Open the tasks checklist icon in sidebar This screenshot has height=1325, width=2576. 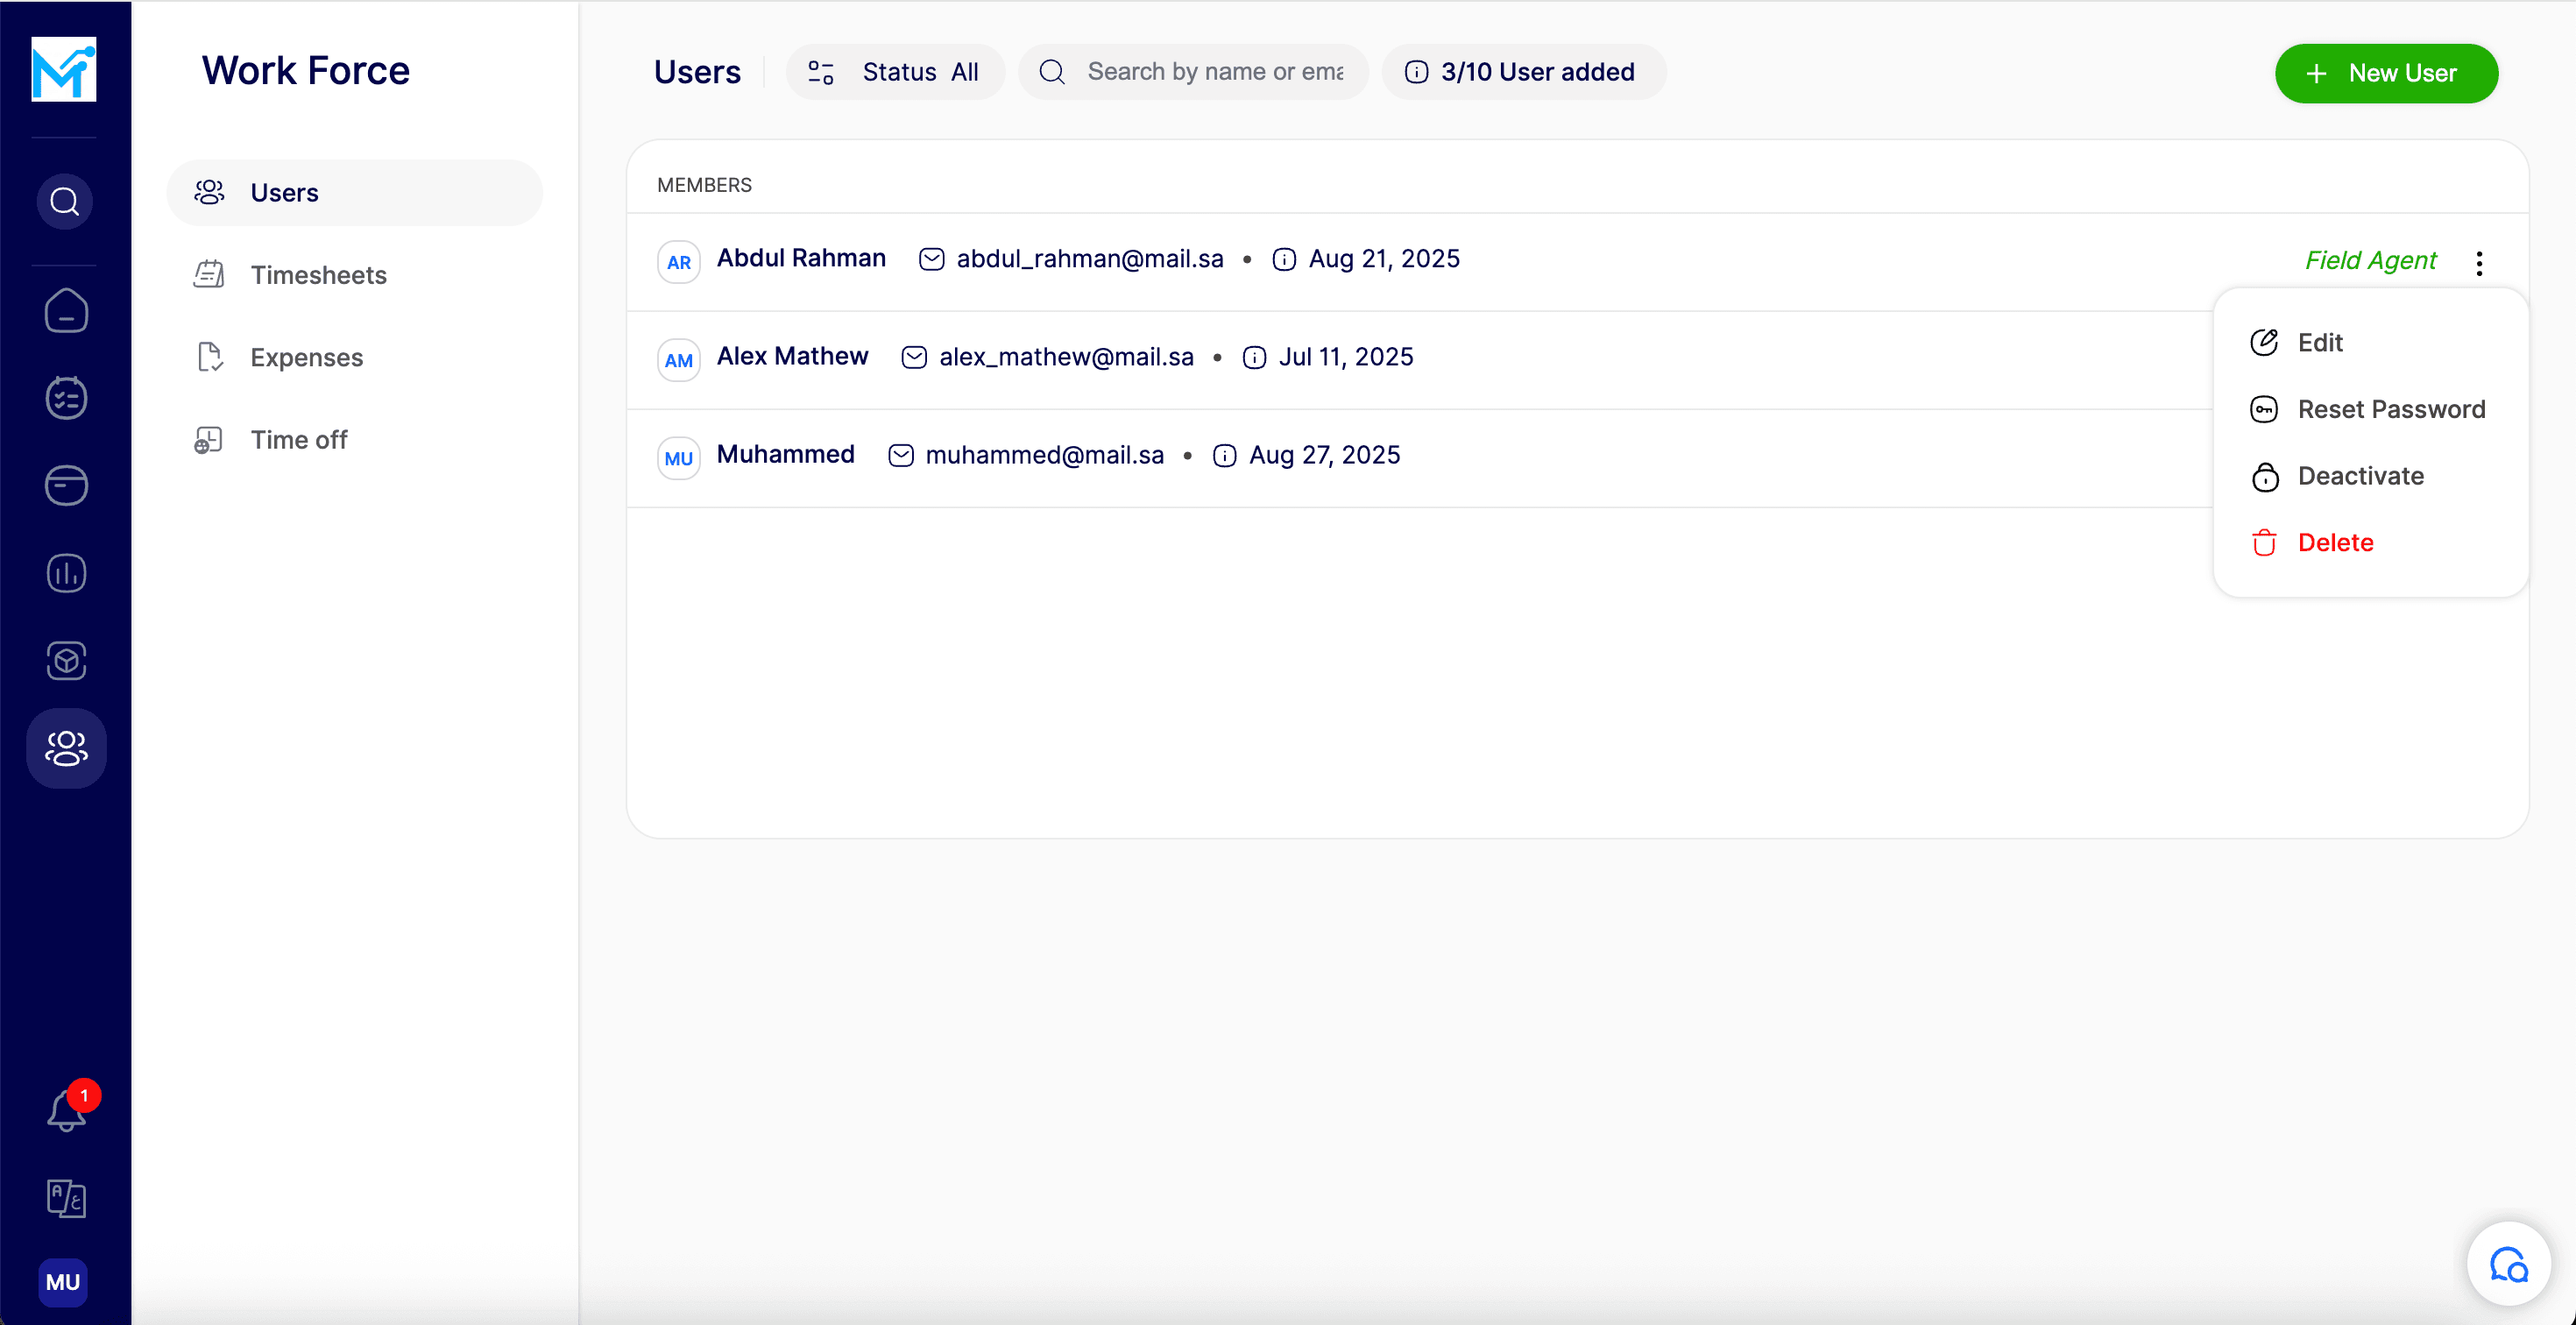pos(66,397)
